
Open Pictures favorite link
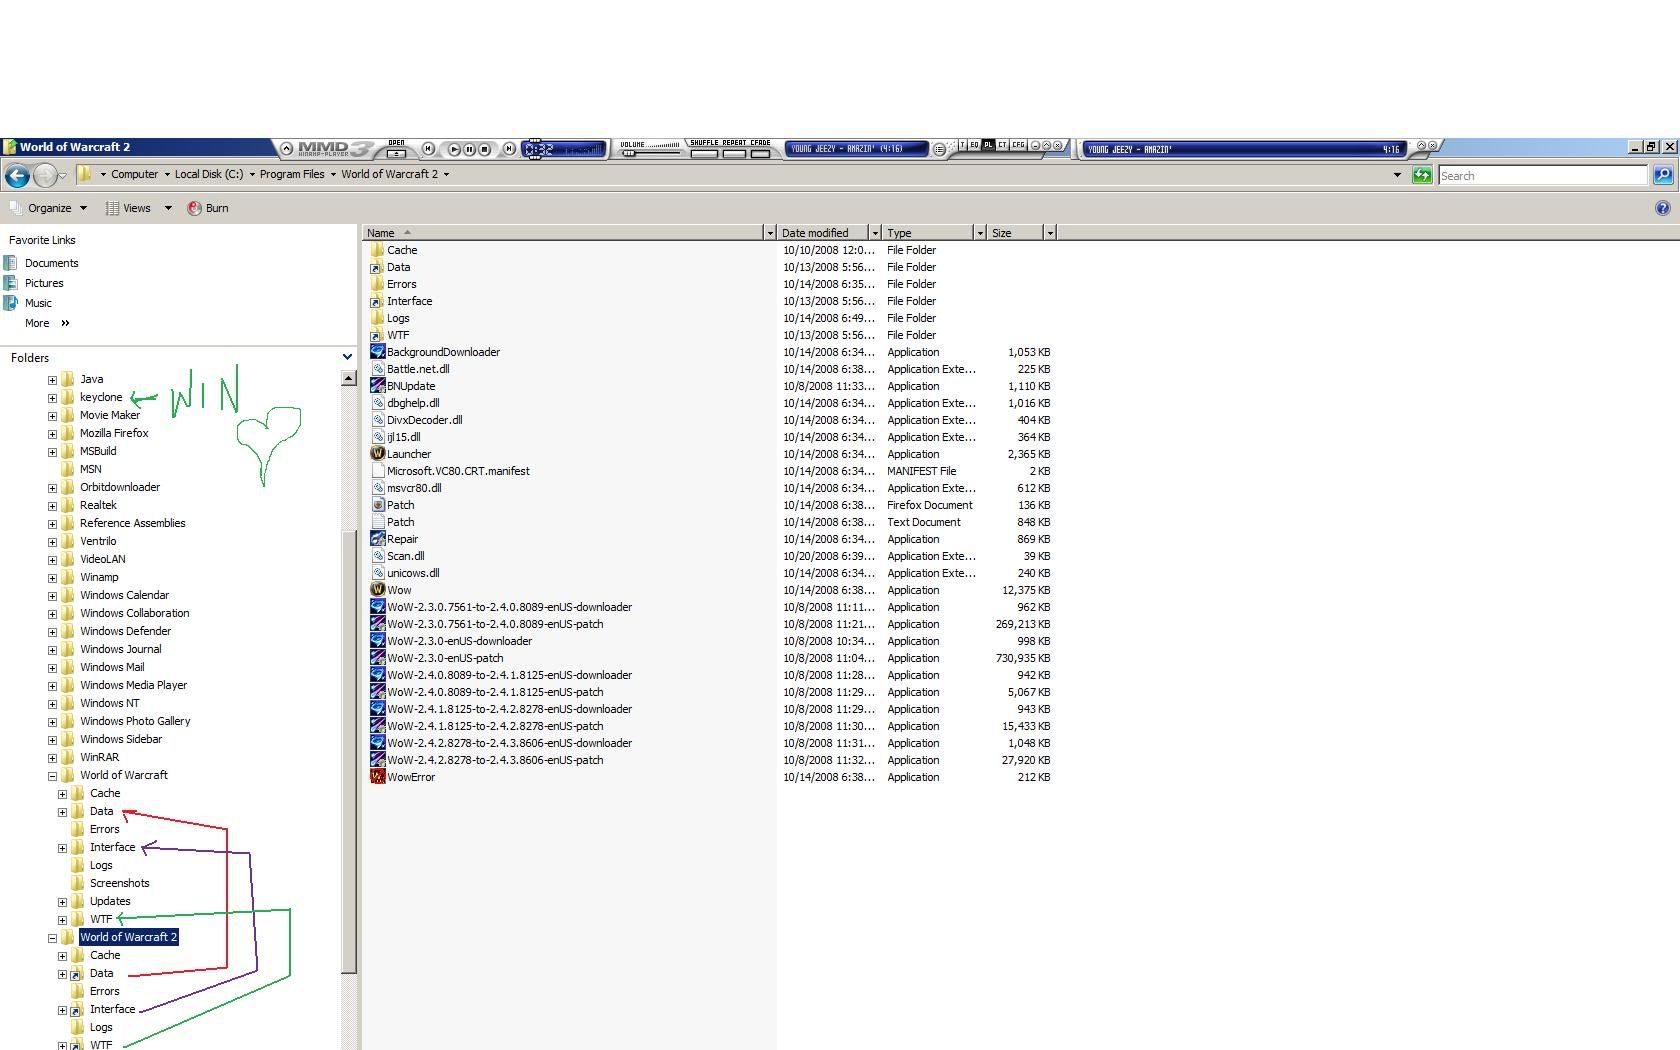pos(44,283)
